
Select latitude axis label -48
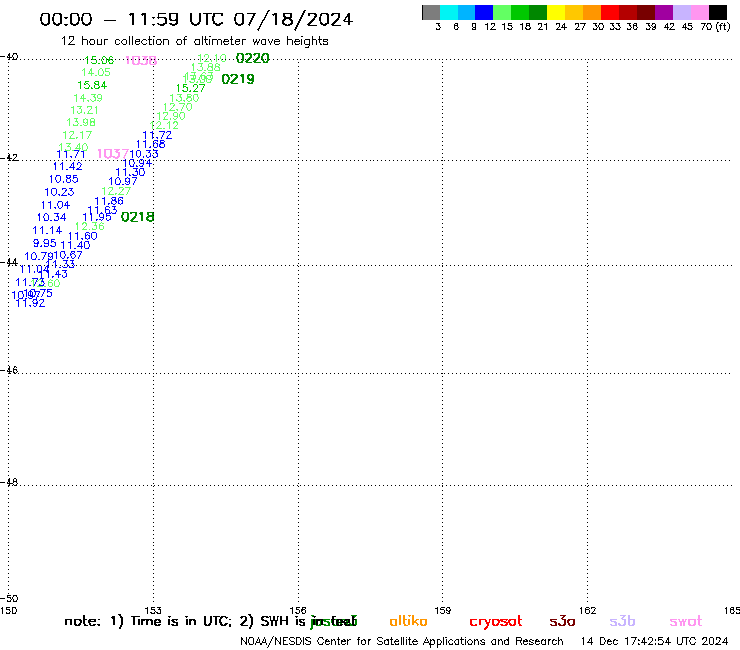click(x=9, y=482)
